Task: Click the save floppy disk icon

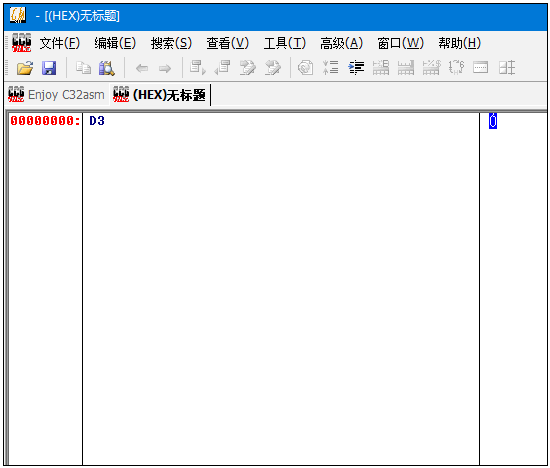Action: tap(49, 68)
